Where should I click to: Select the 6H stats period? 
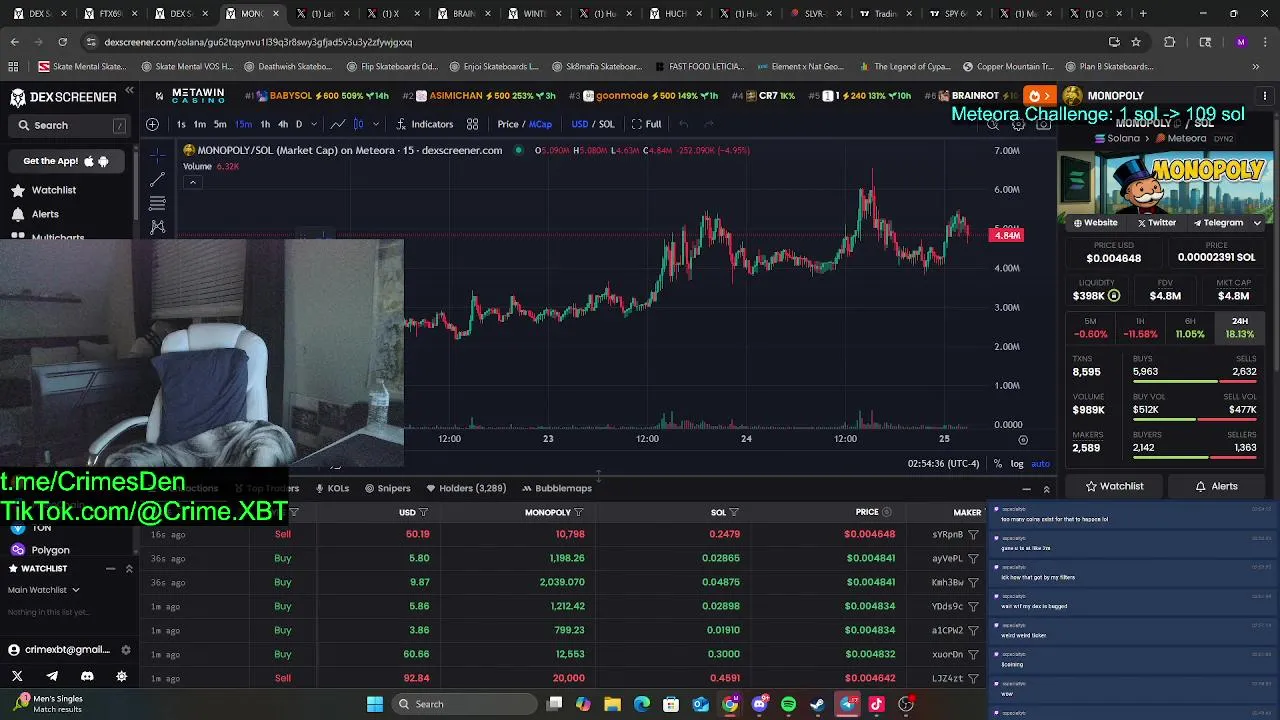(x=1190, y=328)
